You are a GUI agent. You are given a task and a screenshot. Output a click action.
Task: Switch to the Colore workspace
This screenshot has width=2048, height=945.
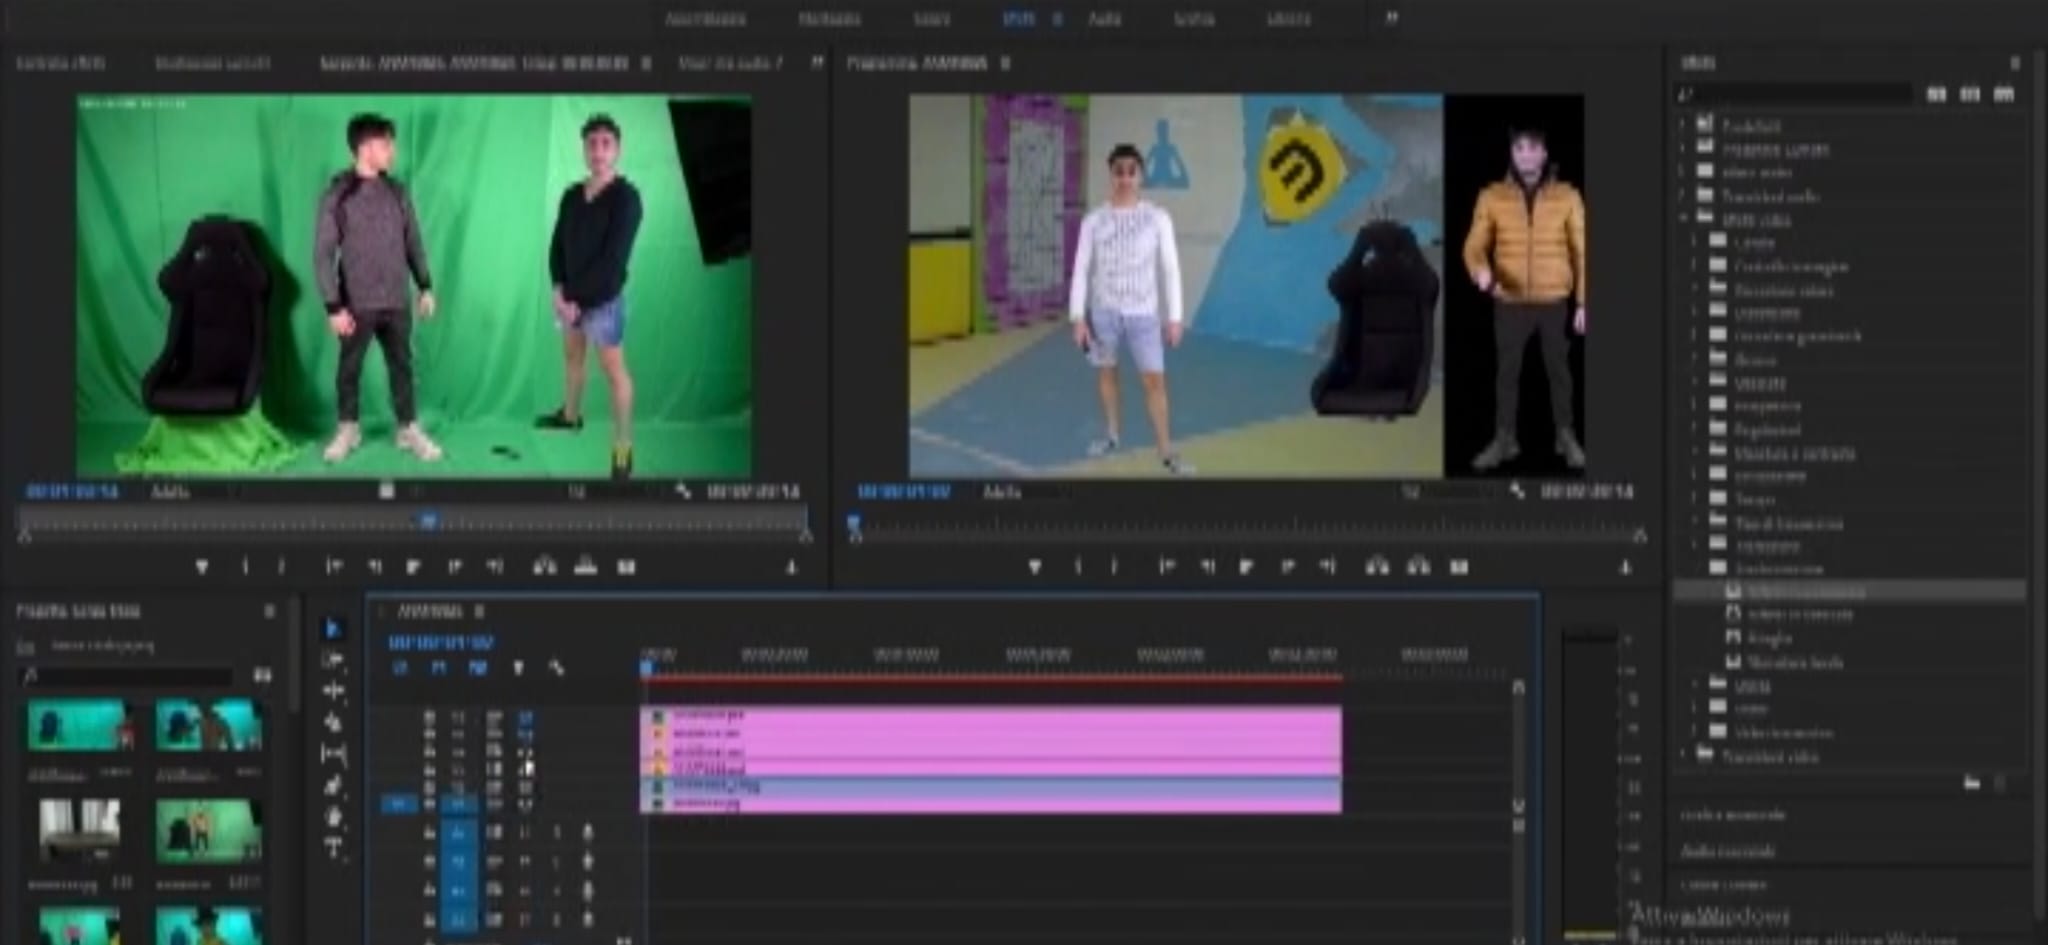coord(932,18)
